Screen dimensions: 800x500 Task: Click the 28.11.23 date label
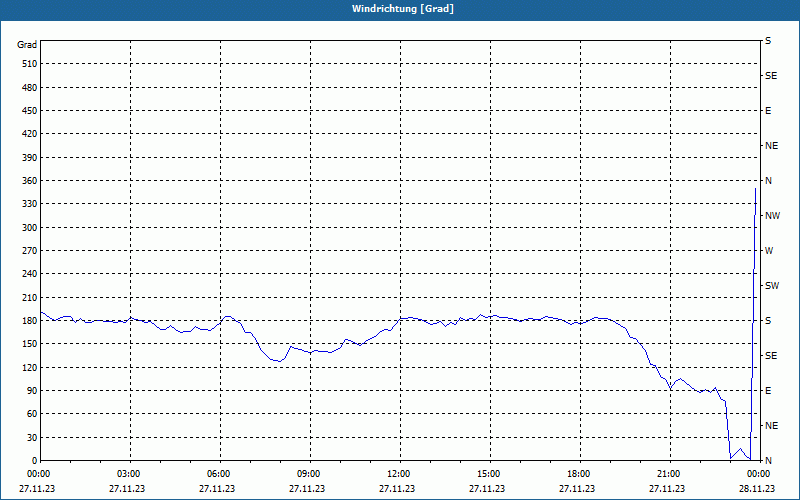point(757,489)
